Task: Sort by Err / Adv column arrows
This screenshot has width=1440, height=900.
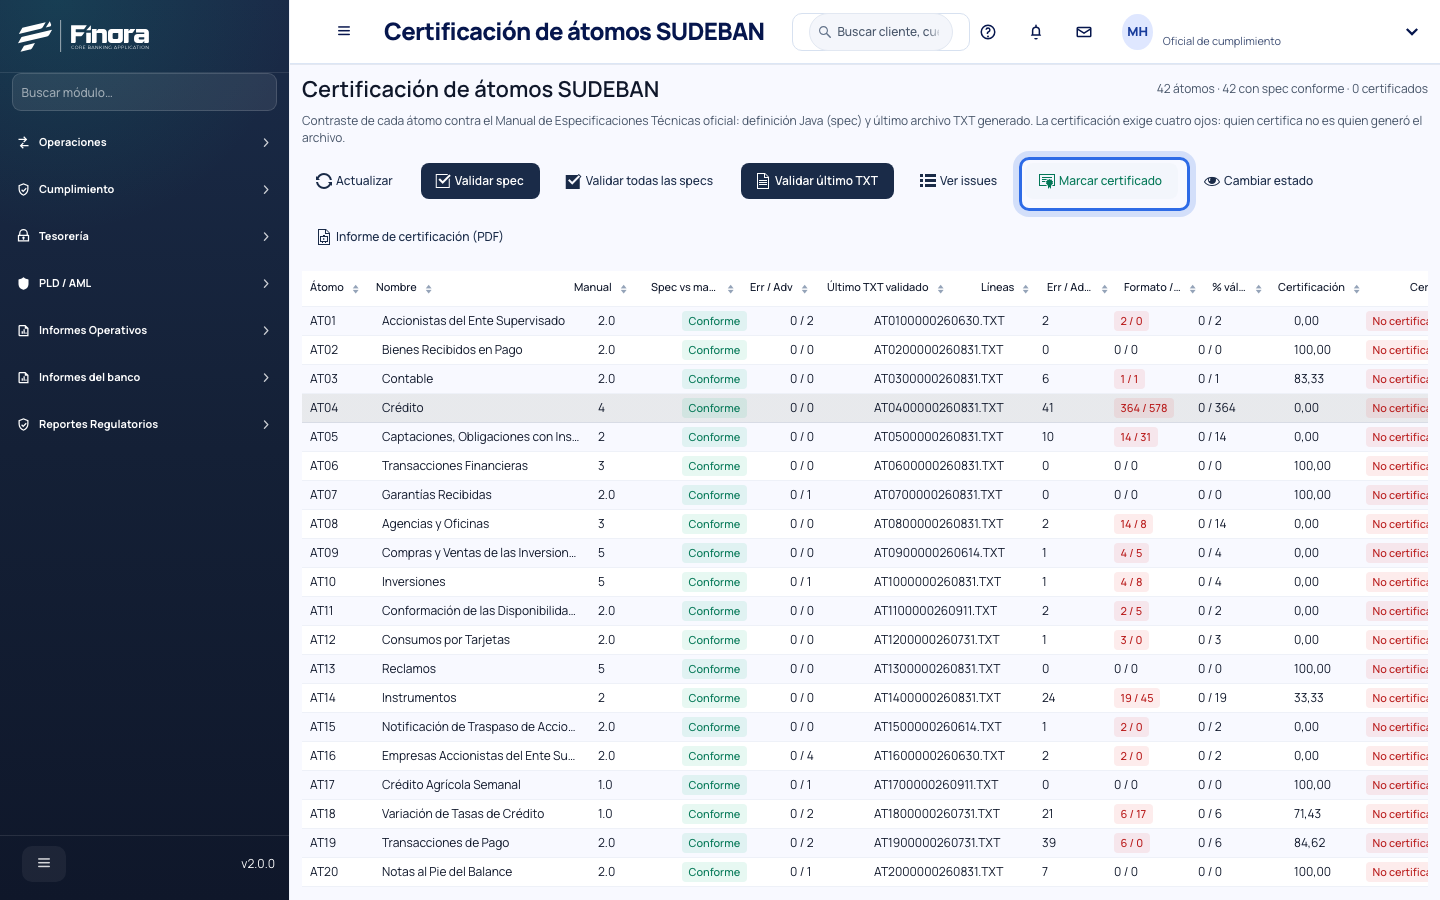Action: click(805, 288)
